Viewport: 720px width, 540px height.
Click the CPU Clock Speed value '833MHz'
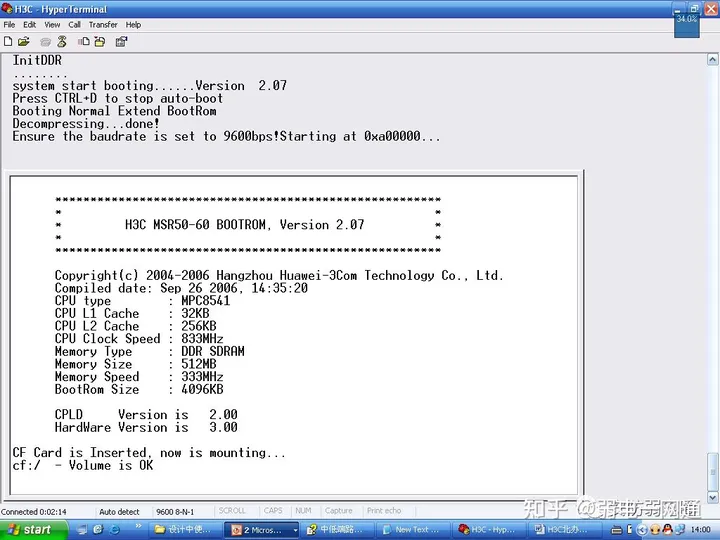coord(202,339)
